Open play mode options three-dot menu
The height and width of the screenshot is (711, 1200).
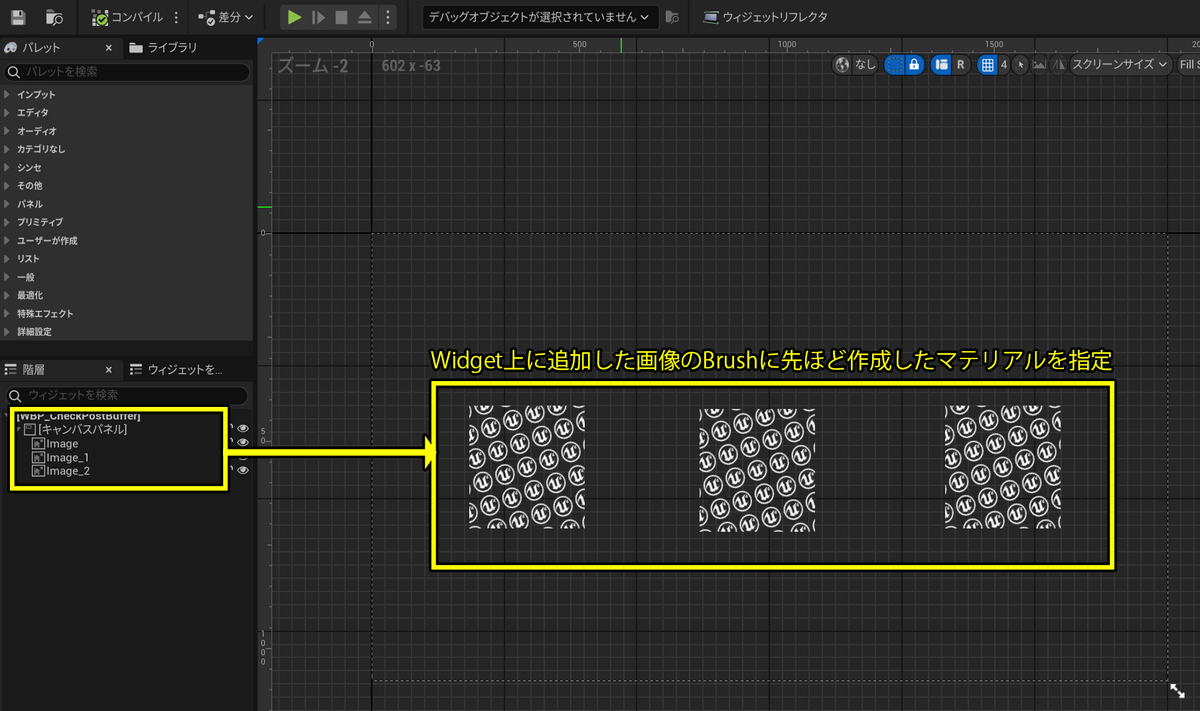point(388,17)
